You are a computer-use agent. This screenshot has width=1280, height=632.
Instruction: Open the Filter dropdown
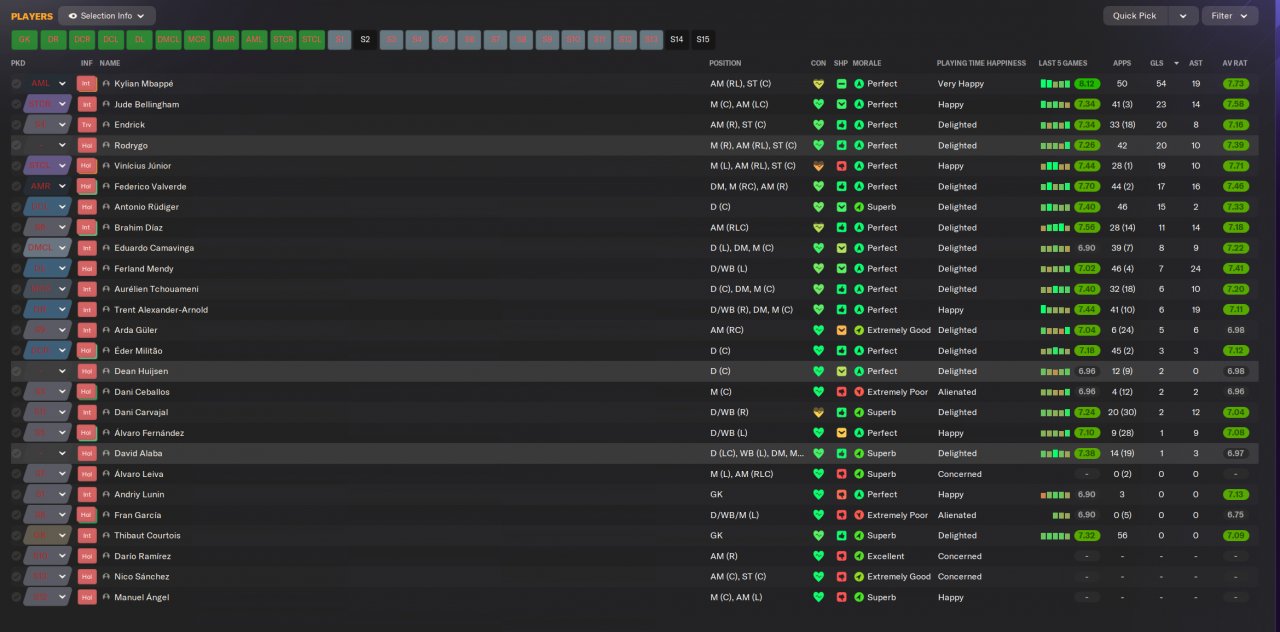[1230, 16]
